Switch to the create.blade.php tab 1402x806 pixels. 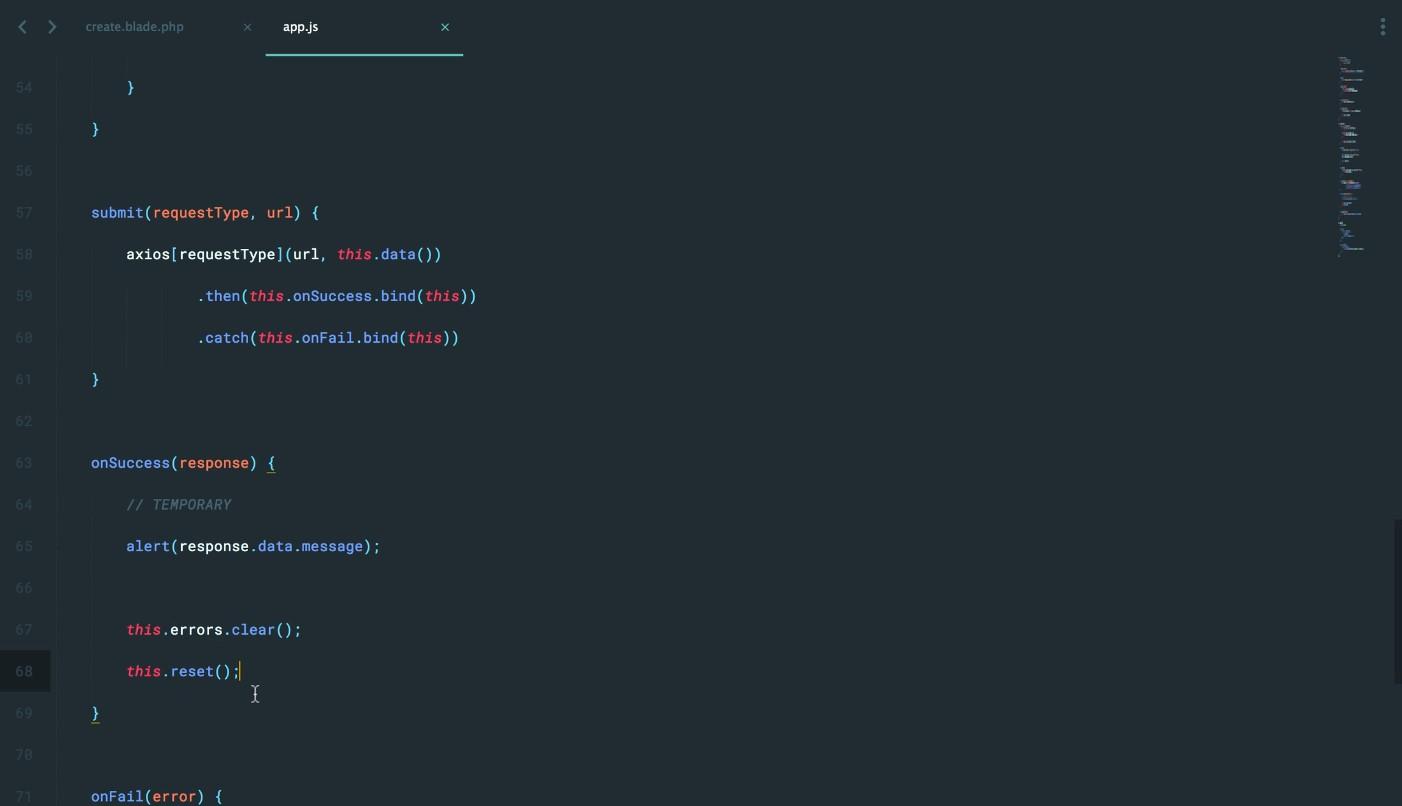pyautogui.click(x=135, y=27)
